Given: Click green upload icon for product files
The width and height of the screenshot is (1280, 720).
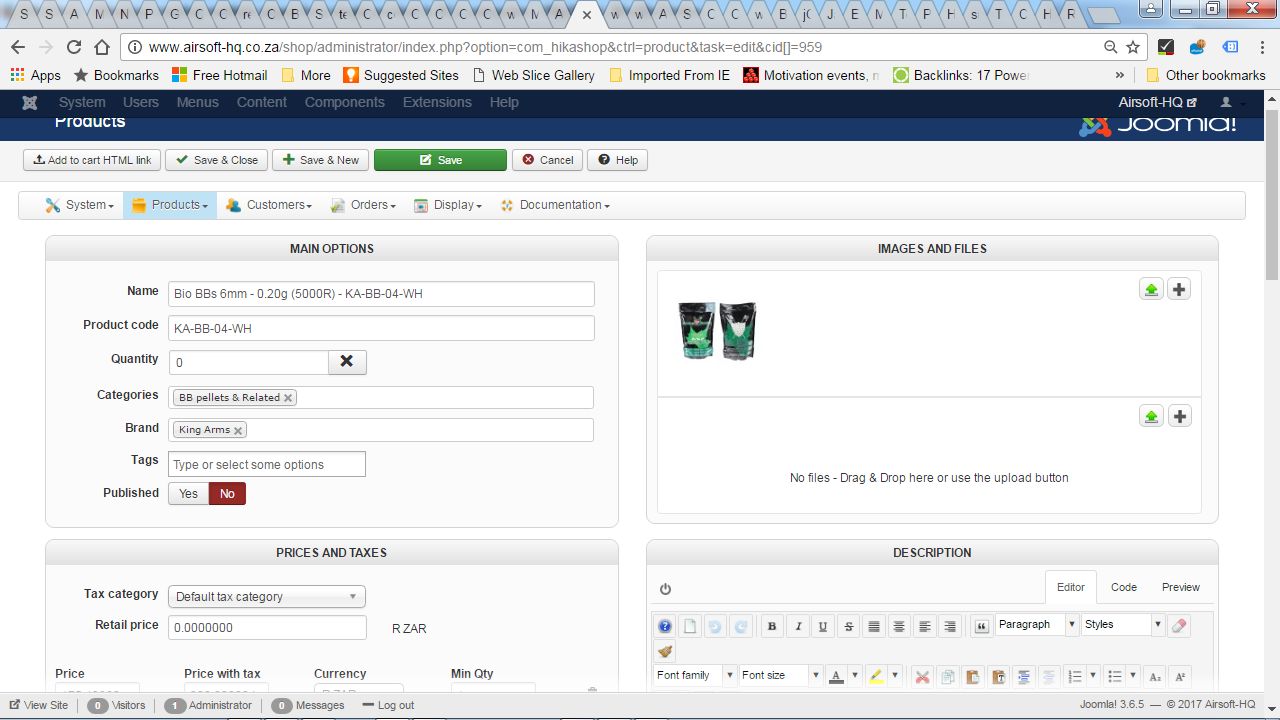Looking at the screenshot, I should click(1152, 416).
